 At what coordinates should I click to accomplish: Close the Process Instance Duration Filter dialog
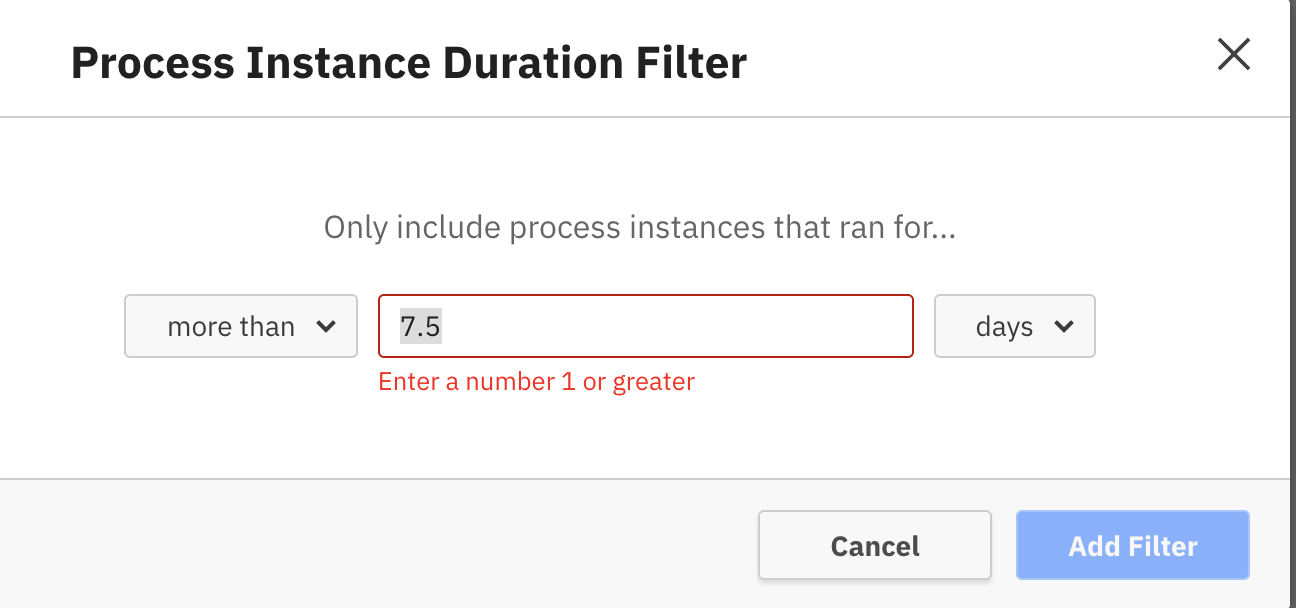point(1233,55)
